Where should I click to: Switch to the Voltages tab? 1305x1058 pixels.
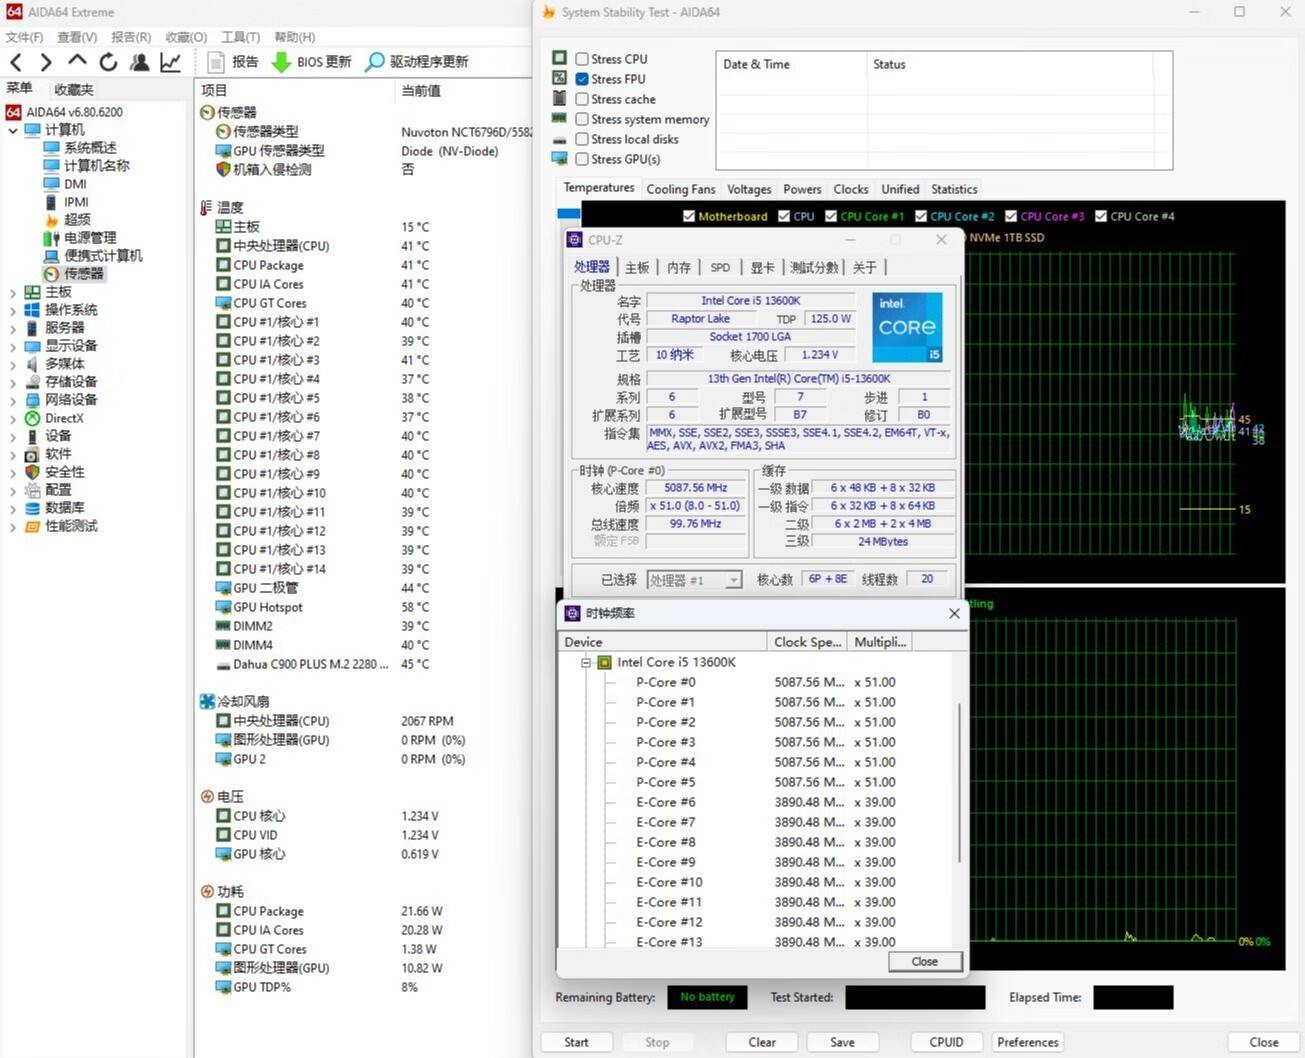point(749,189)
